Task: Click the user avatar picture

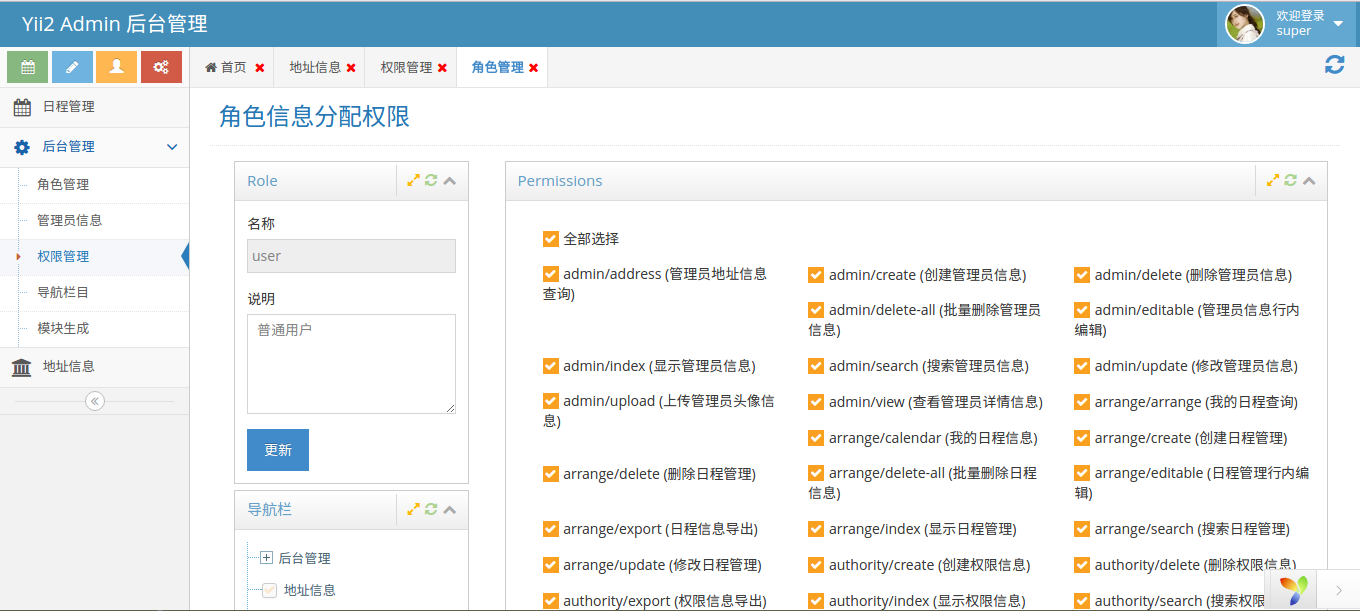Action: pos(1245,24)
